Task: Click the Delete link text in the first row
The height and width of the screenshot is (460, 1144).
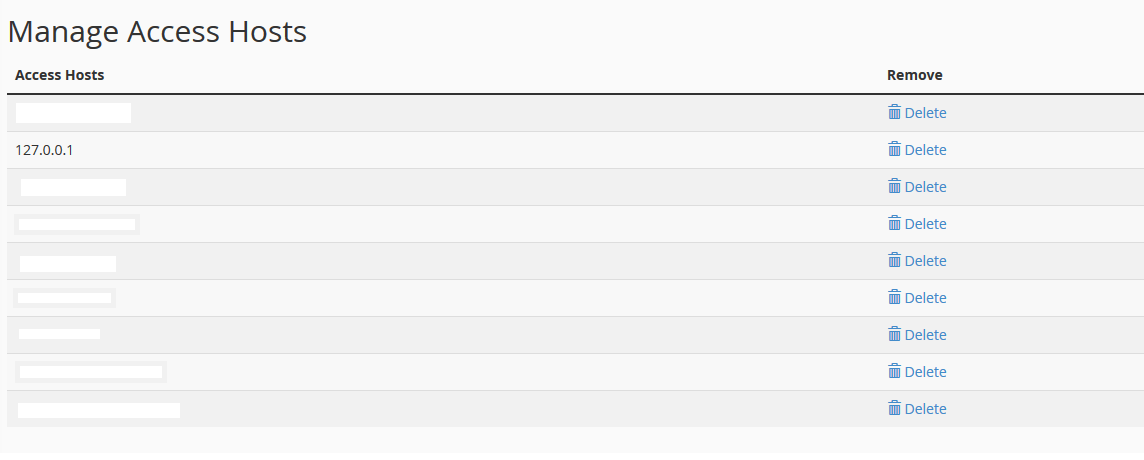Action: click(925, 113)
